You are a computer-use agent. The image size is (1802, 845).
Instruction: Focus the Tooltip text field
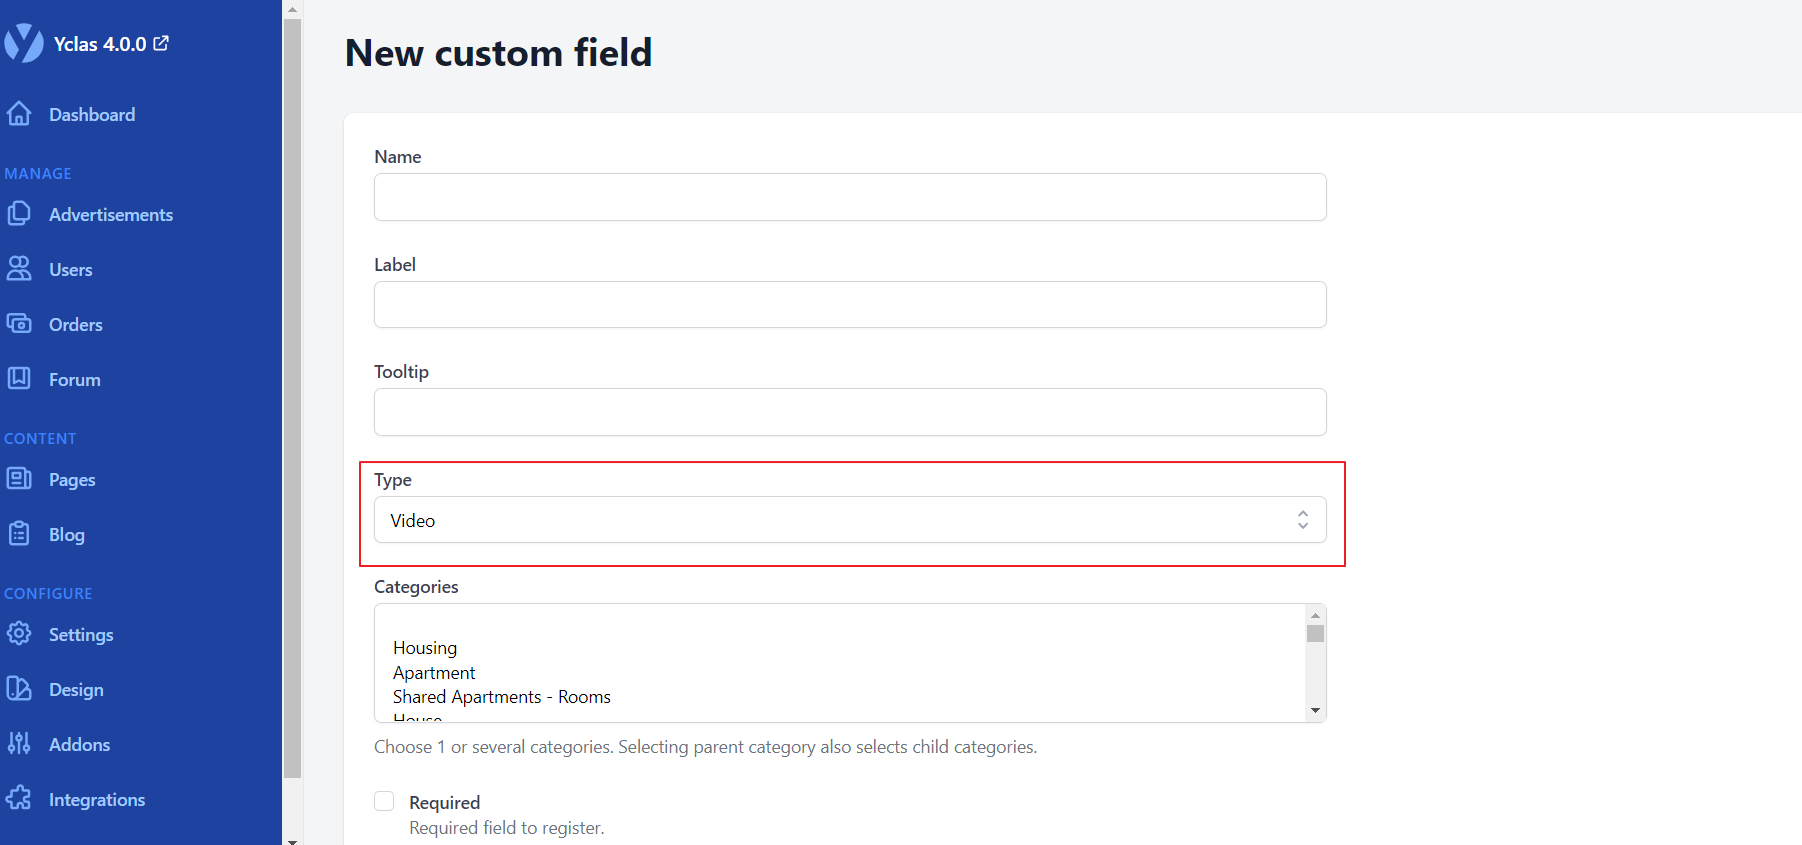850,412
